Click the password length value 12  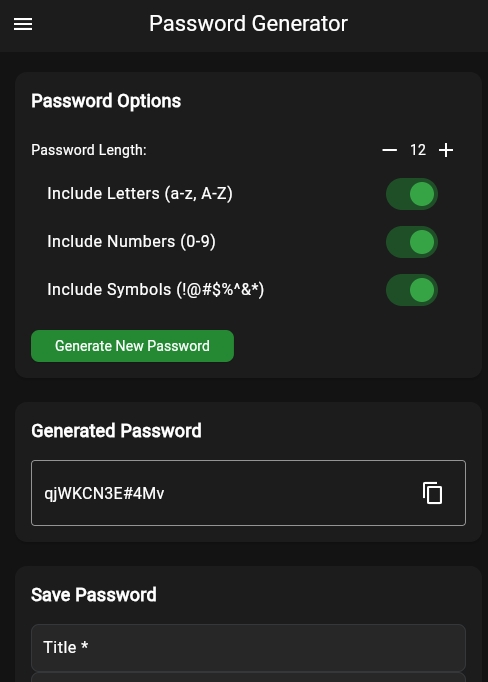pyautogui.click(x=418, y=150)
